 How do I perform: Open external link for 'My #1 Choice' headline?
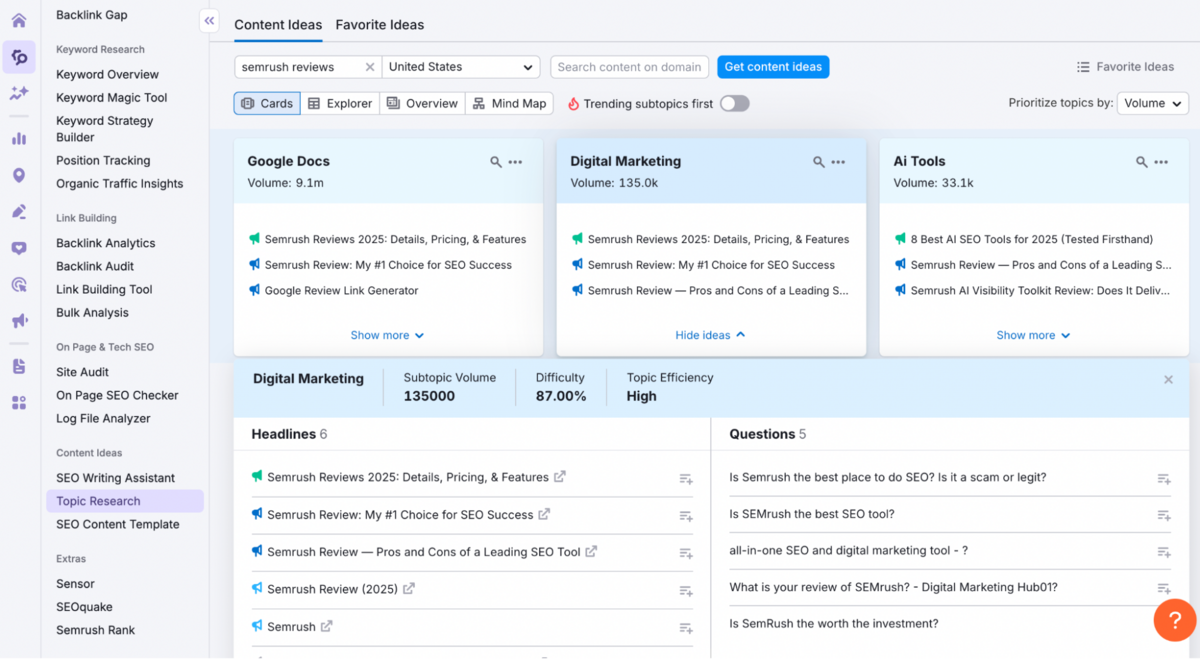[544, 514]
